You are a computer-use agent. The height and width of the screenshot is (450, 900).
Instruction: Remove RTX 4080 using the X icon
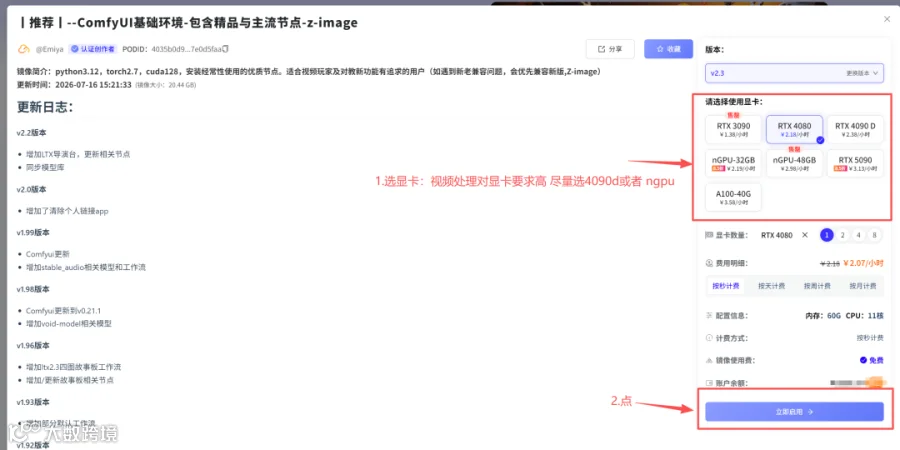click(x=804, y=235)
